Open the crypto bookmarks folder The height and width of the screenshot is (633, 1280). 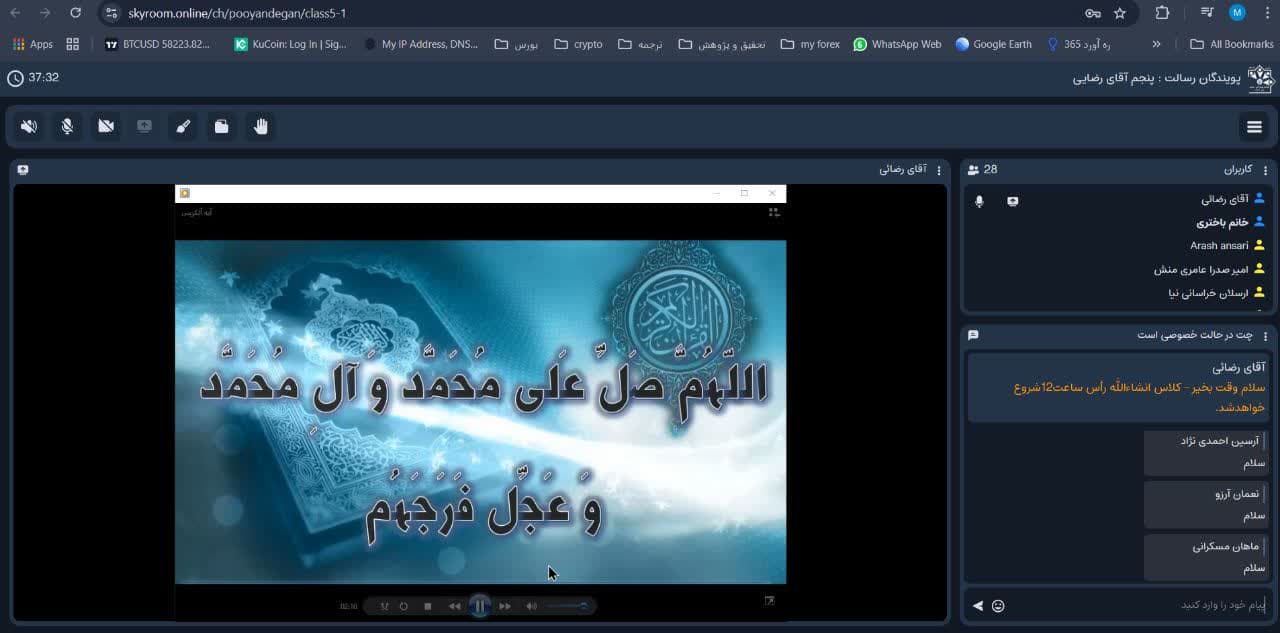point(579,44)
